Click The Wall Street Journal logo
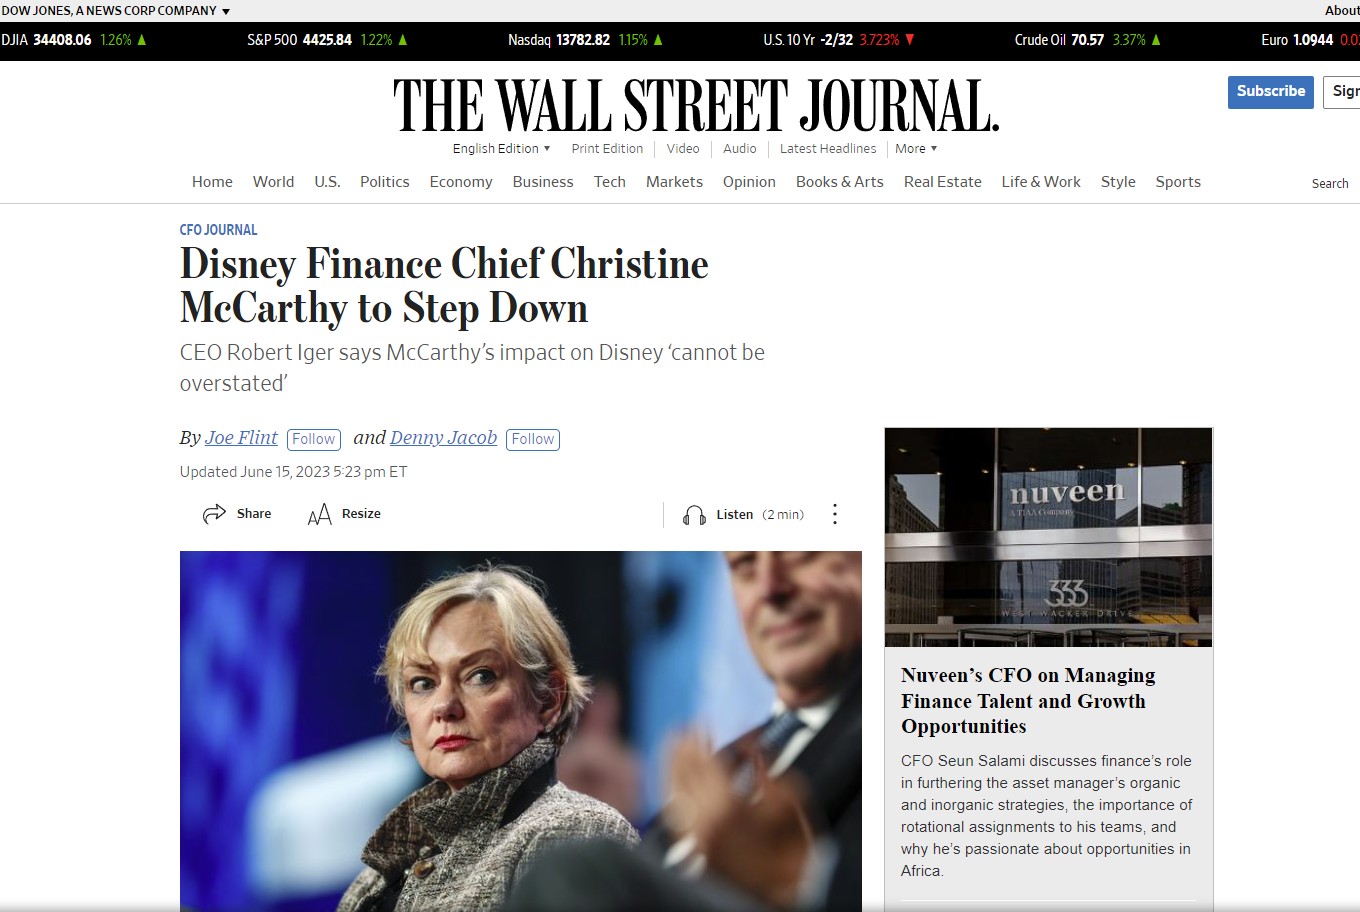This screenshot has height=912, width=1360. click(x=696, y=106)
